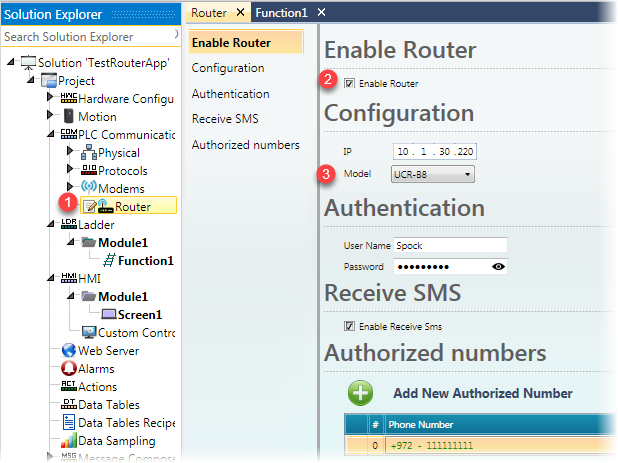618x463 pixels.
Task: Expand the Physical tree node
Action: click(x=70, y=153)
